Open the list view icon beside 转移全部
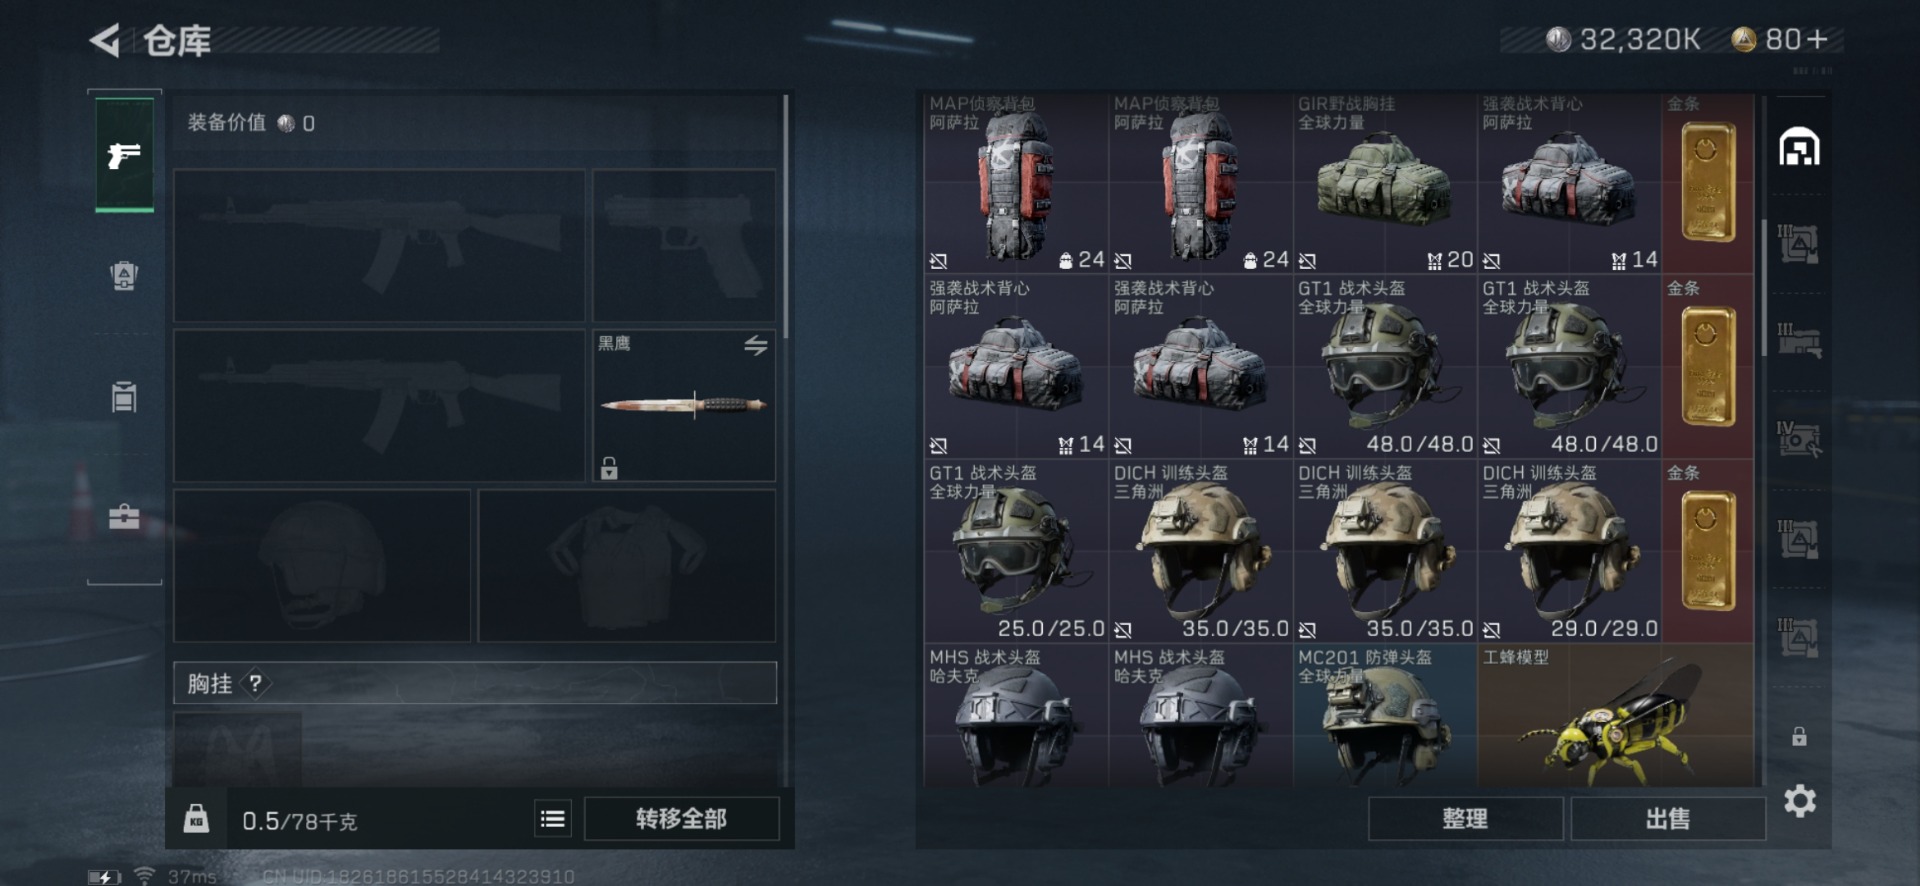 pos(552,819)
